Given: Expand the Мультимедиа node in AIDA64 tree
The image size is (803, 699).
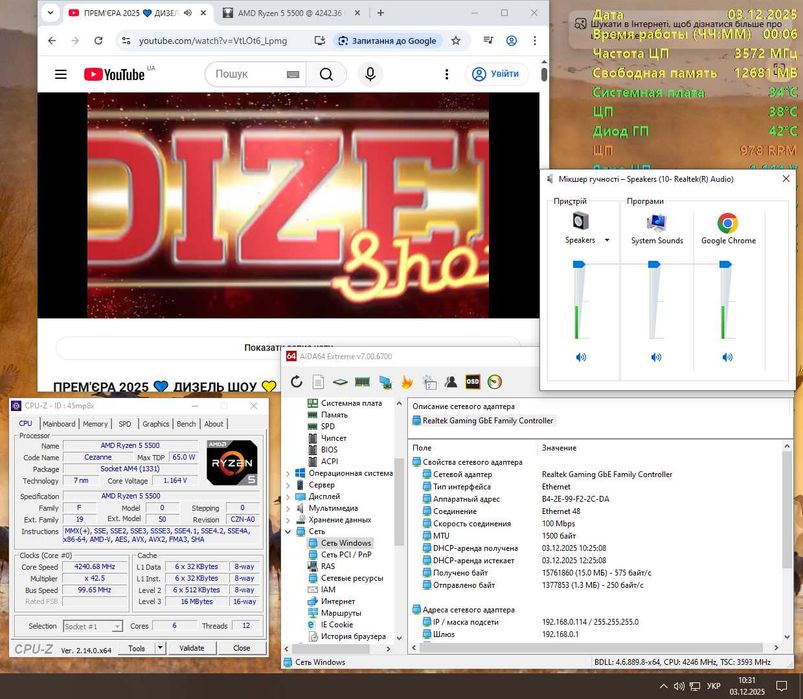Looking at the screenshot, I should point(288,509).
